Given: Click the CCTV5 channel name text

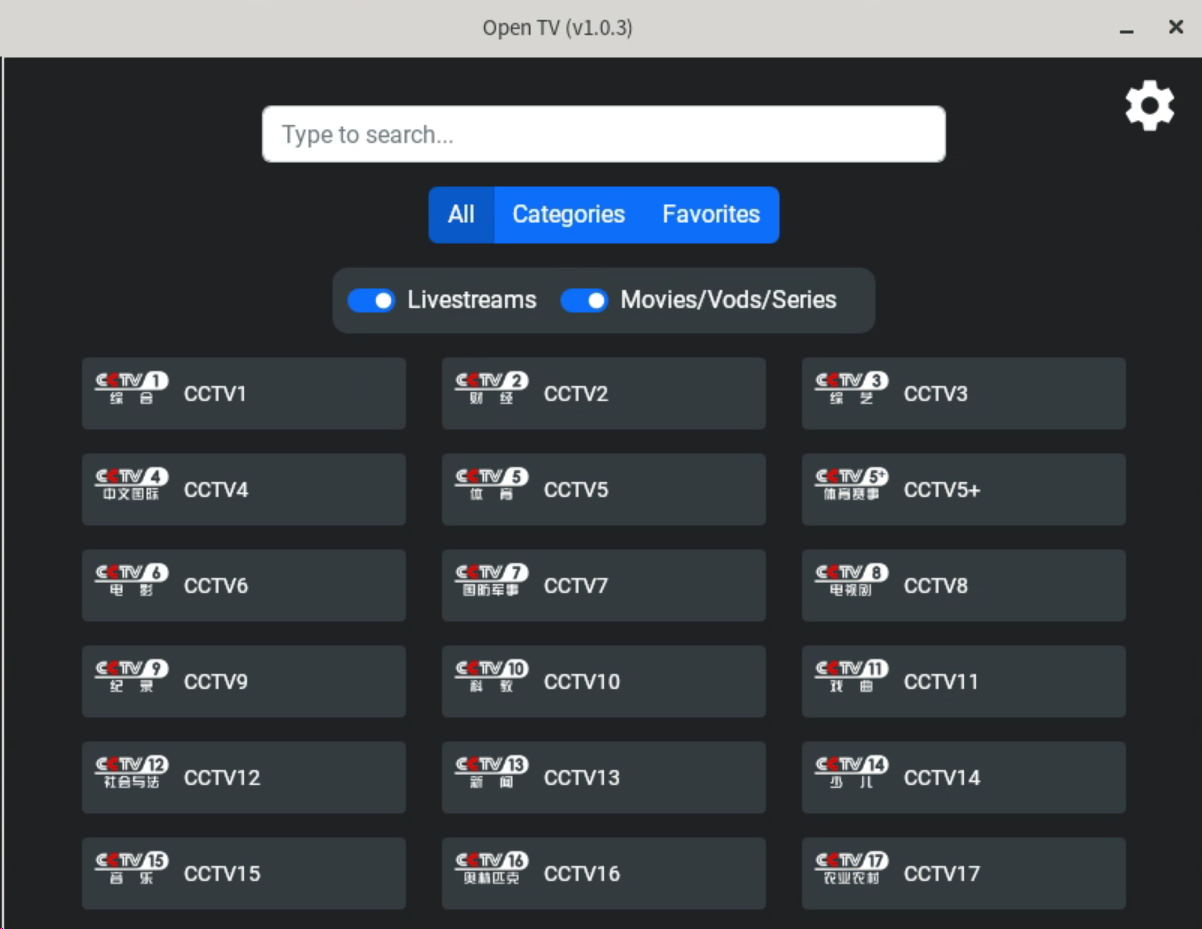Looking at the screenshot, I should pos(576,490).
